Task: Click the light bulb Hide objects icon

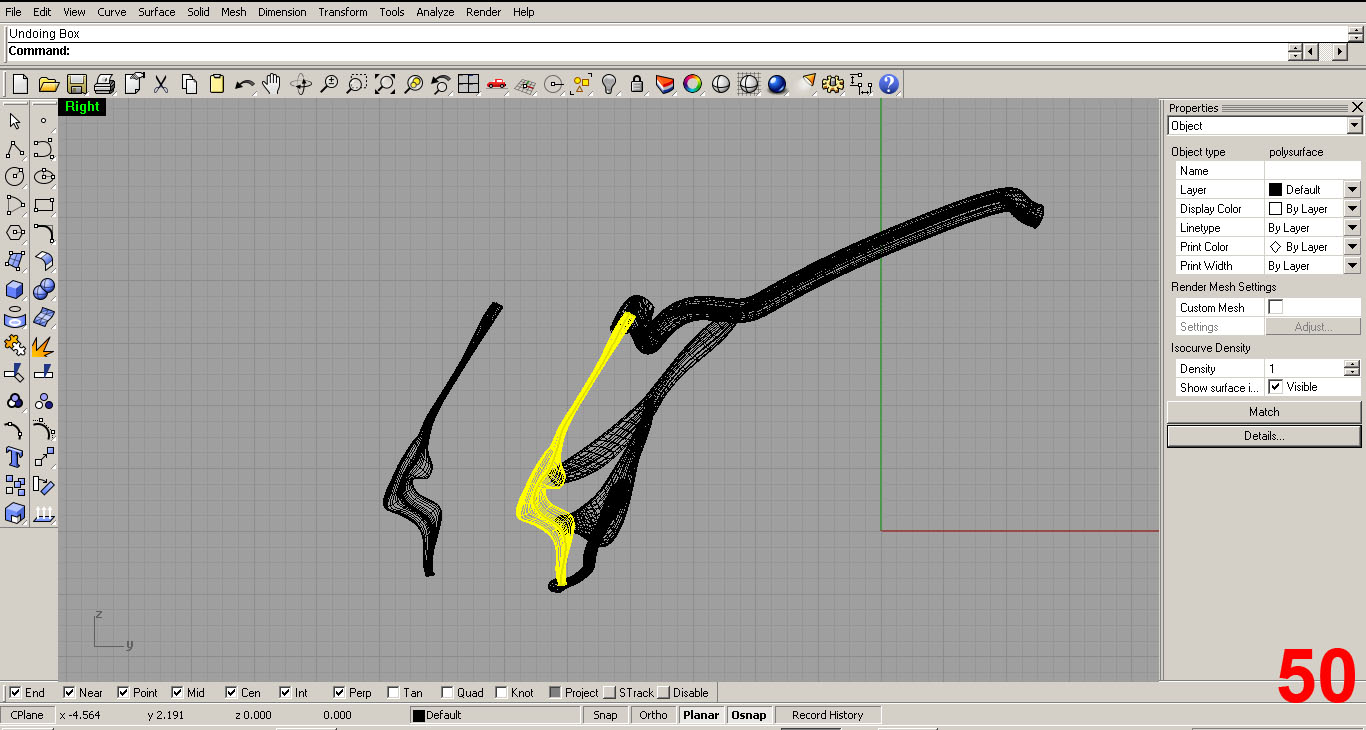Action: click(608, 84)
